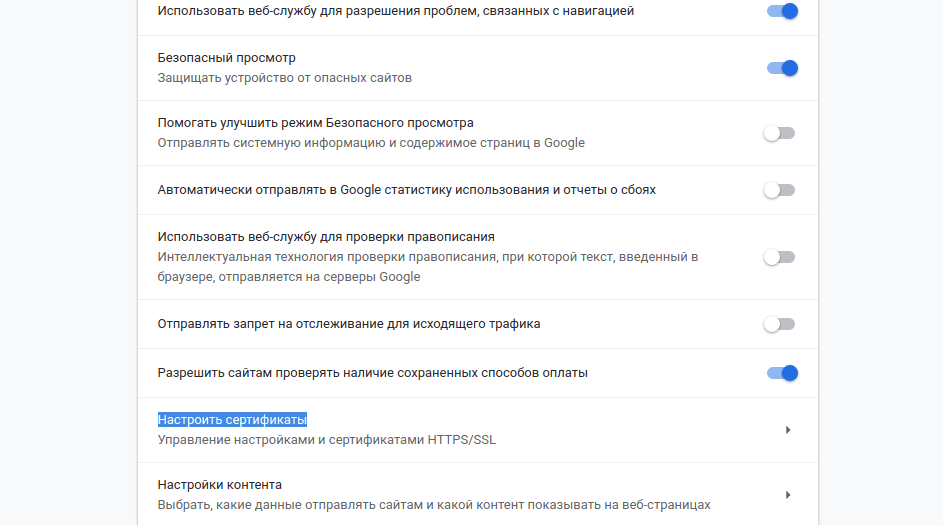This screenshot has height=529, width=943.
Task: Enable the Помогать улучшить режим Безопасного просмотра toggle
Action: pyautogui.click(x=779, y=133)
